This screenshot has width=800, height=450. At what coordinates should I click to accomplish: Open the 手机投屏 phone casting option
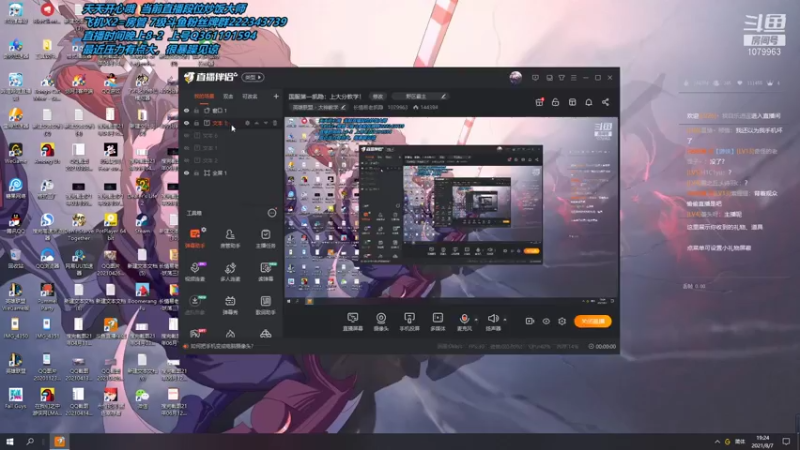[409, 321]
